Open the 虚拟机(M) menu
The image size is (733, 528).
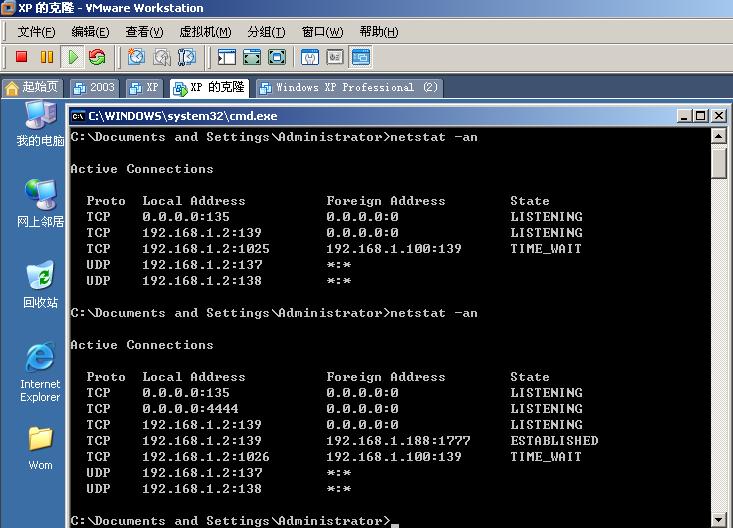tap(204, 32)
